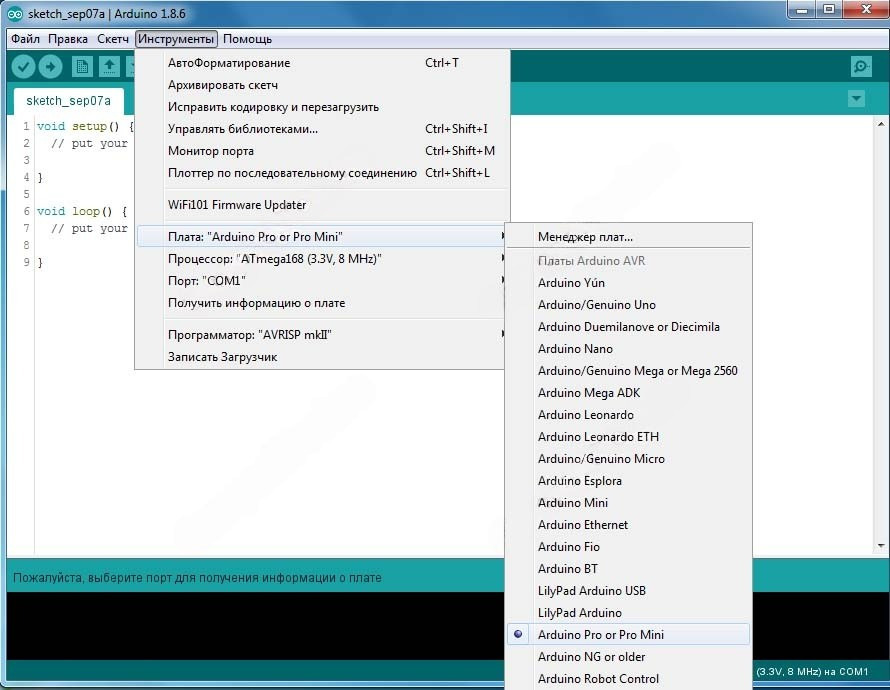Open the tab options dropdown arrow

coord(855,99)
